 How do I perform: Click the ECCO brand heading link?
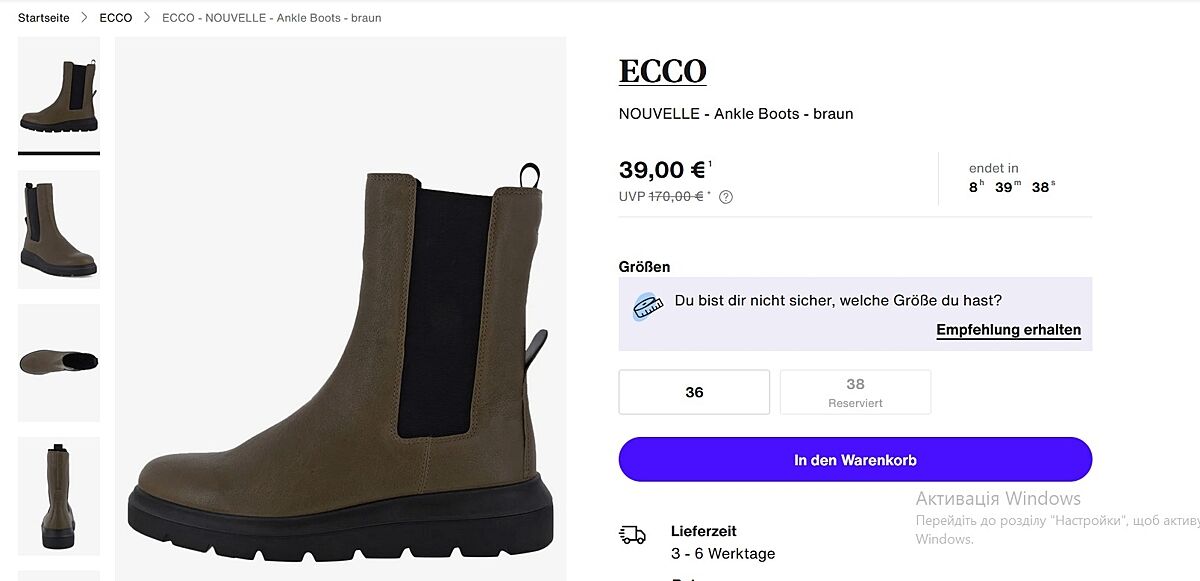pyautogui.click(x=662, y=72)
